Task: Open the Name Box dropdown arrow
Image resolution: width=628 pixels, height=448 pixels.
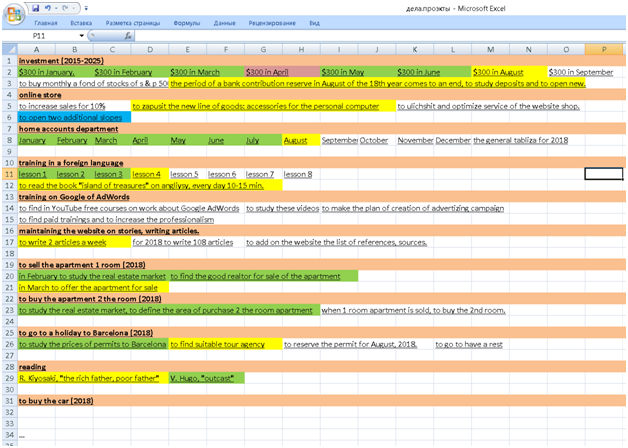Action: [x=82, y=36]
